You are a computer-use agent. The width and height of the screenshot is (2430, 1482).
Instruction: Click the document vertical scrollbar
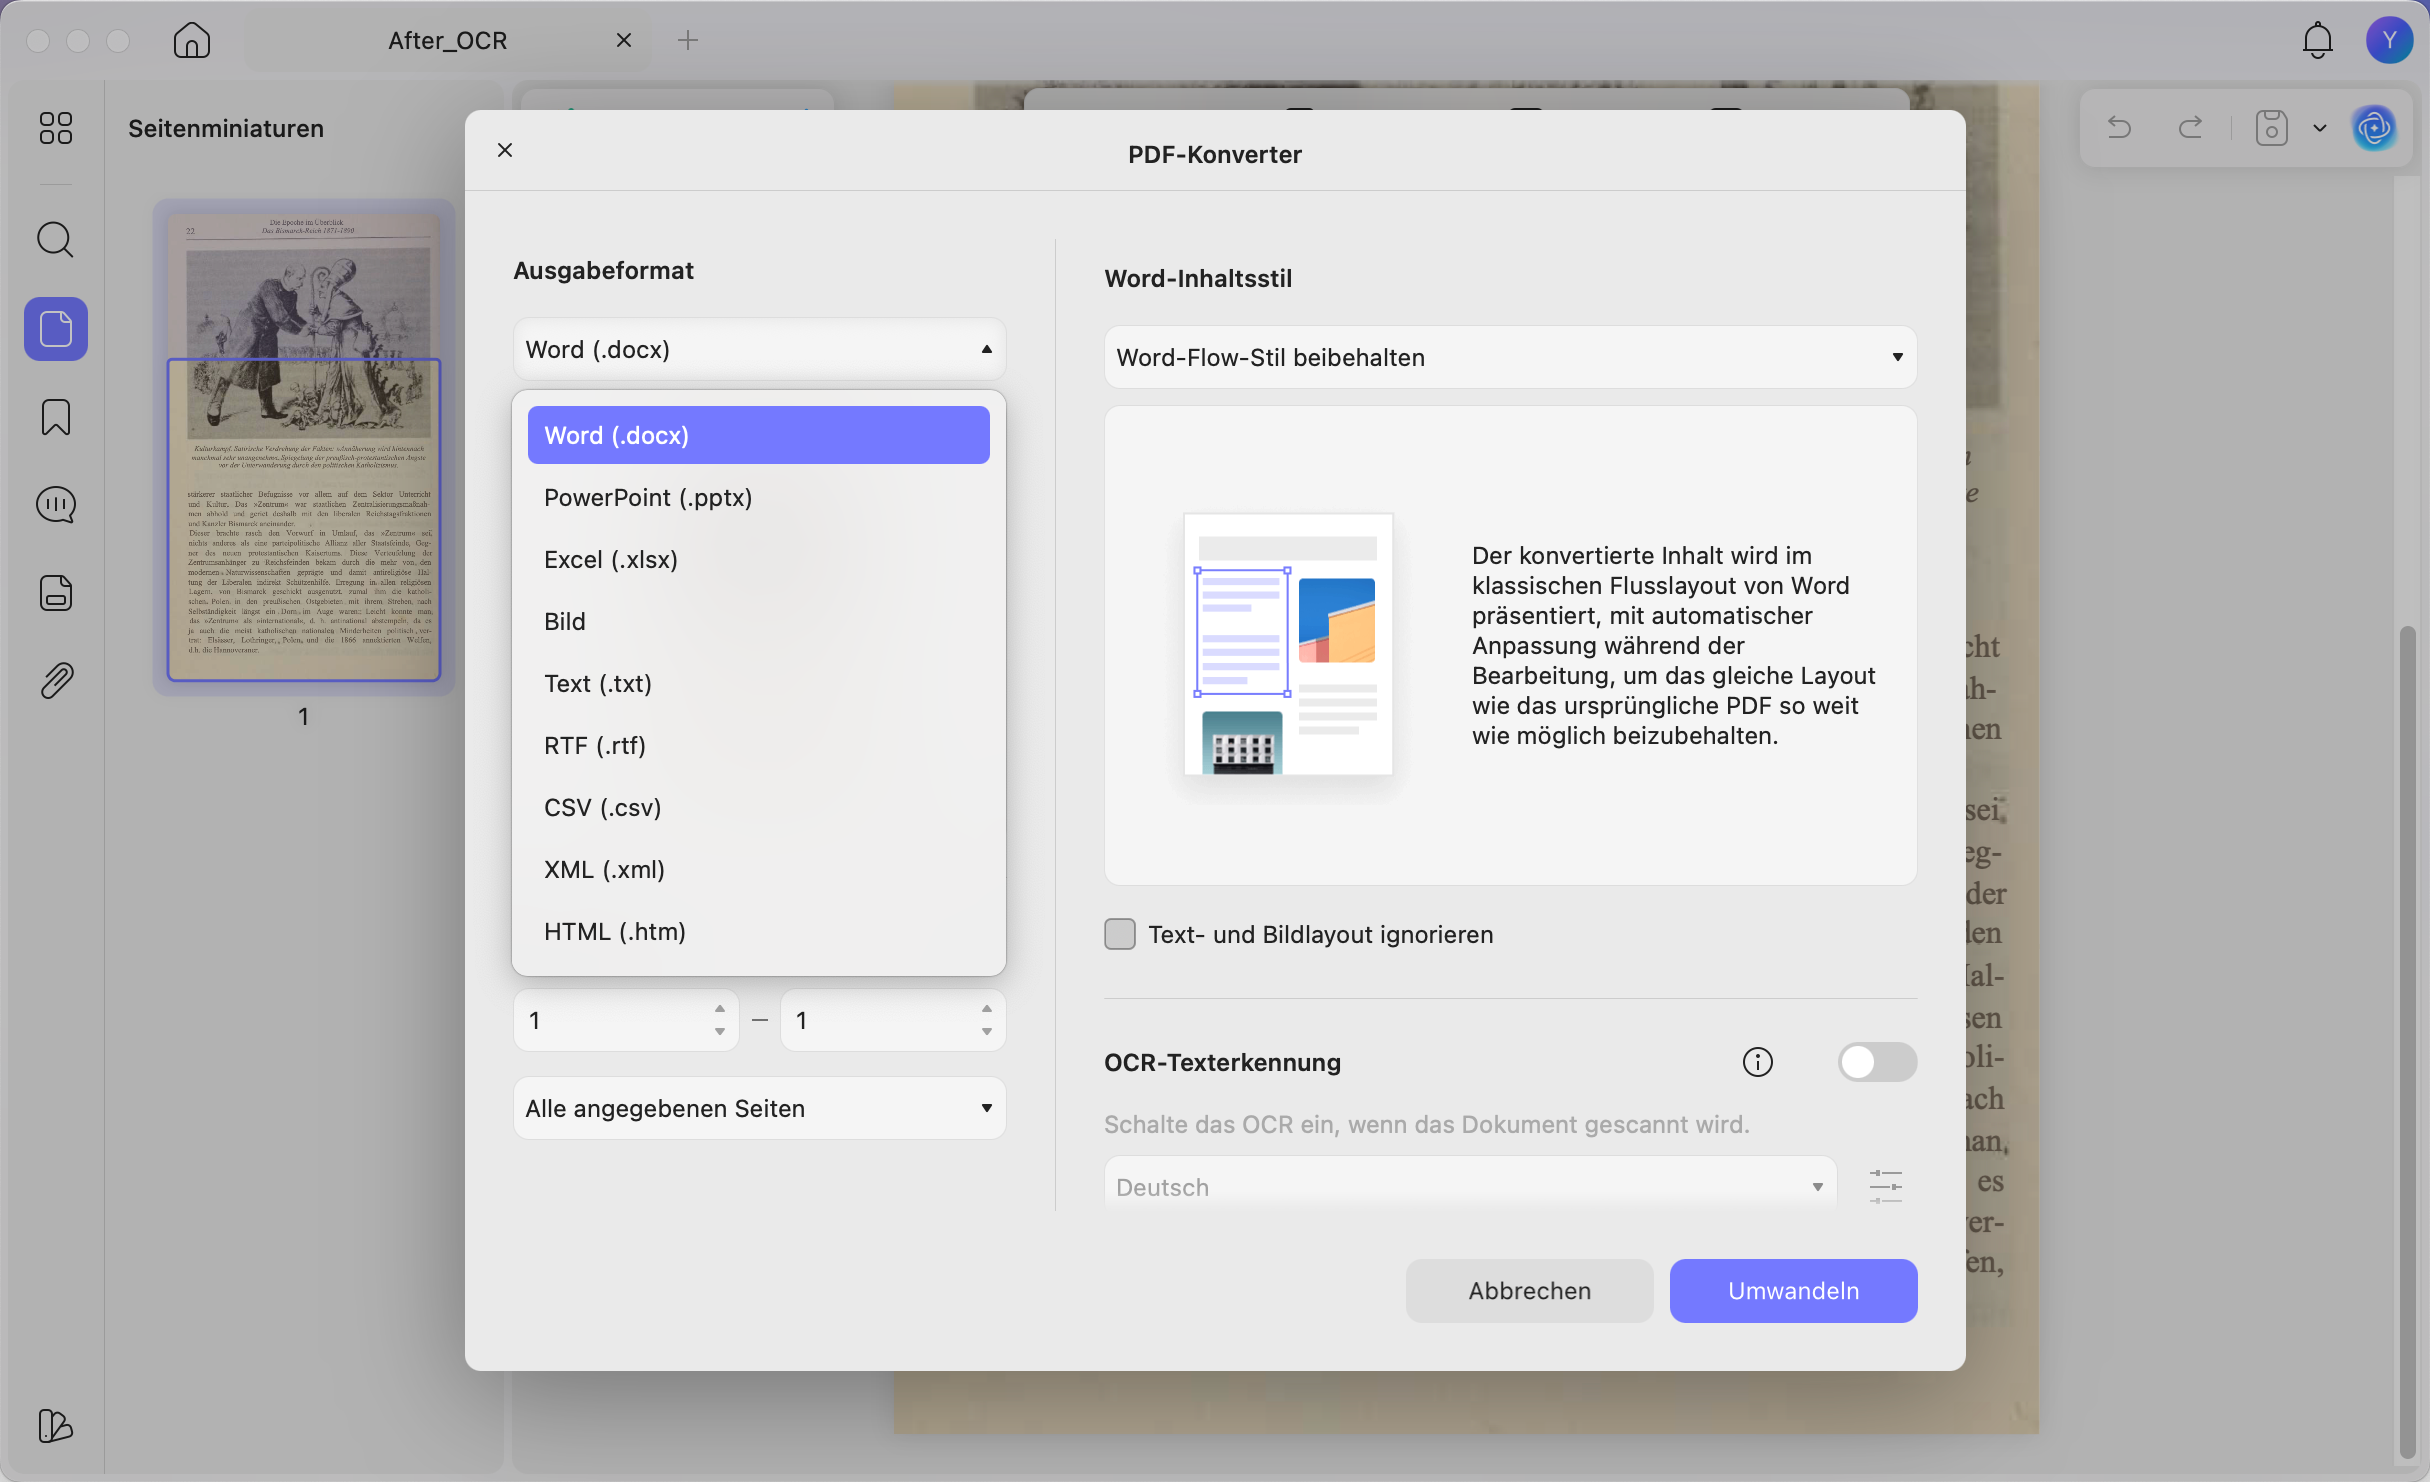(2407, 1040)
